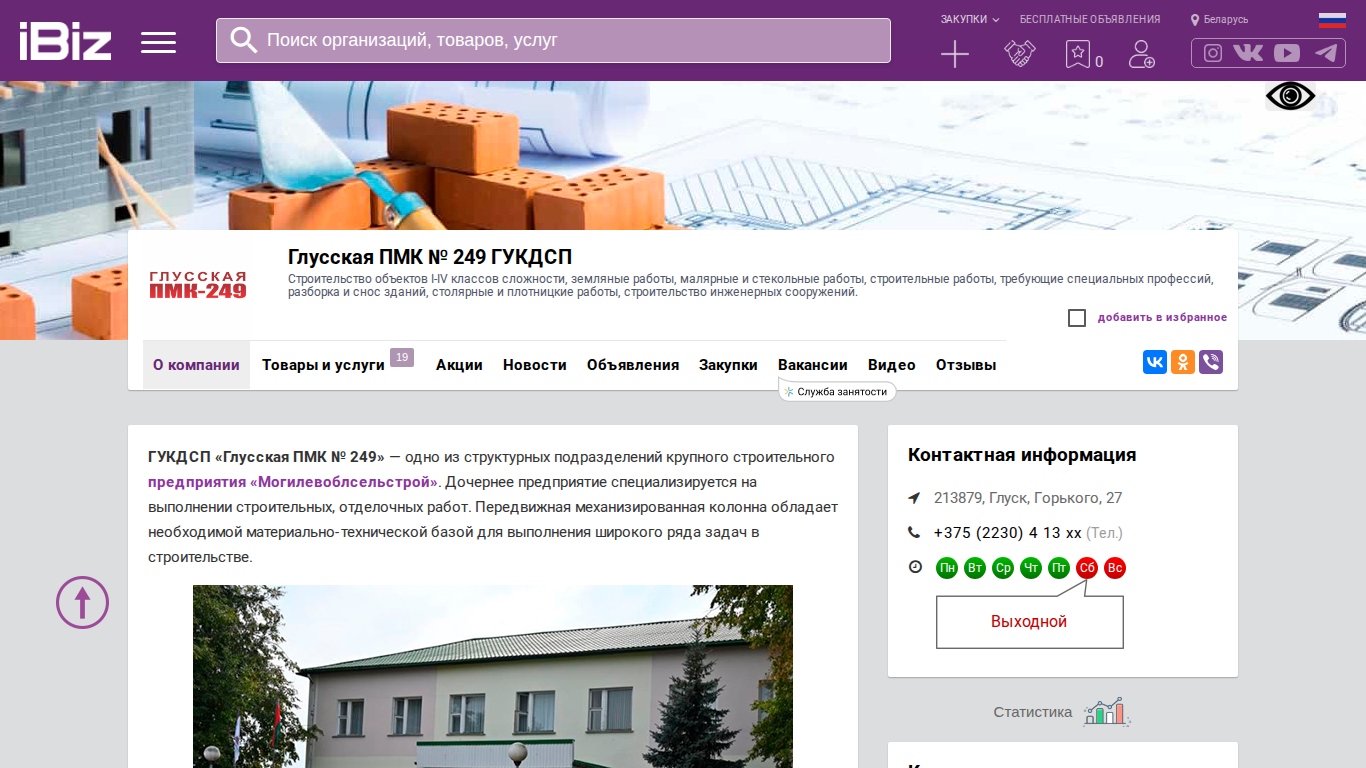The height and width of the screenshot is (768, 1366).
Task: Click the company building photo
Action: [493, 676]
